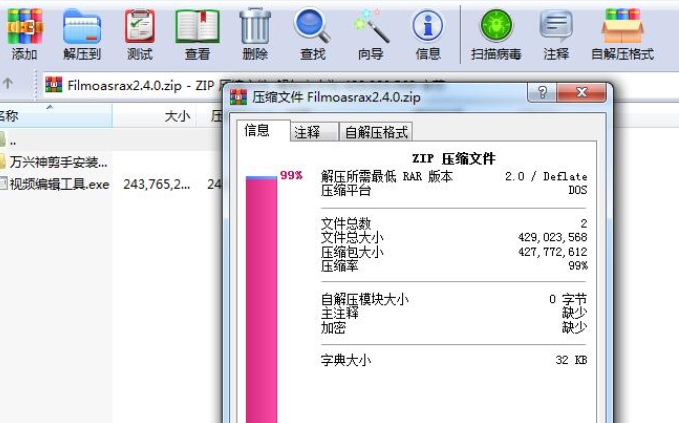The width and height of the screenshot is (679, 423).
Task: Click the pink compression ratio bar
Action: [261, 299]
